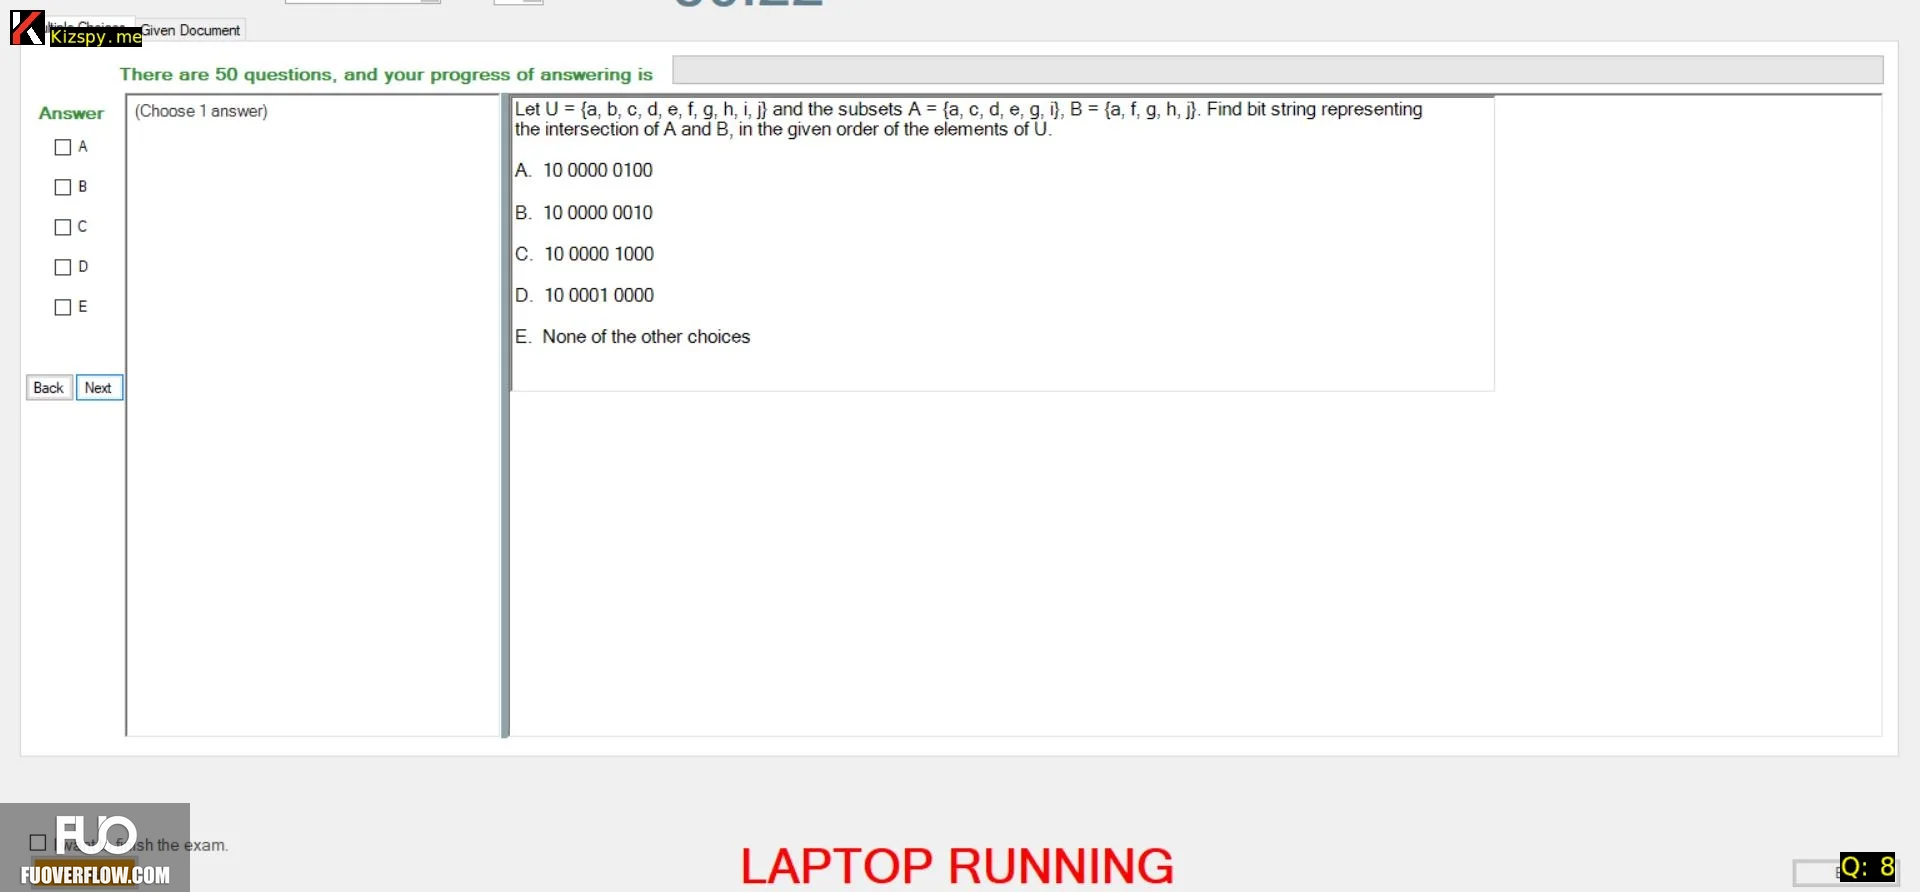Open the Given Document tab

pos(190,31)
